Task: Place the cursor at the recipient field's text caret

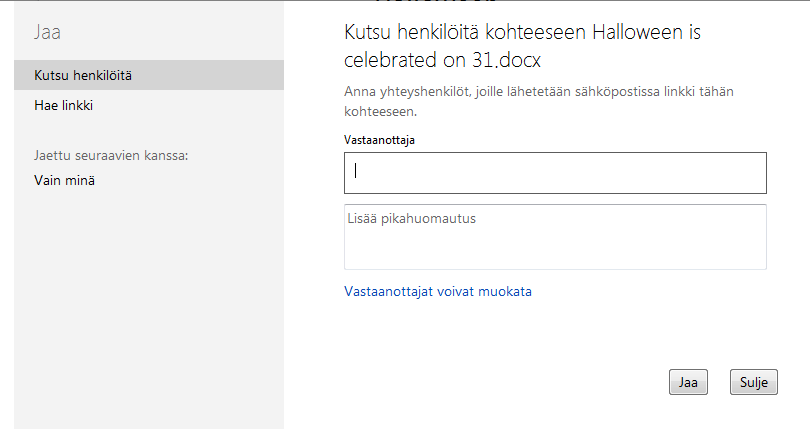Action: 356,171
